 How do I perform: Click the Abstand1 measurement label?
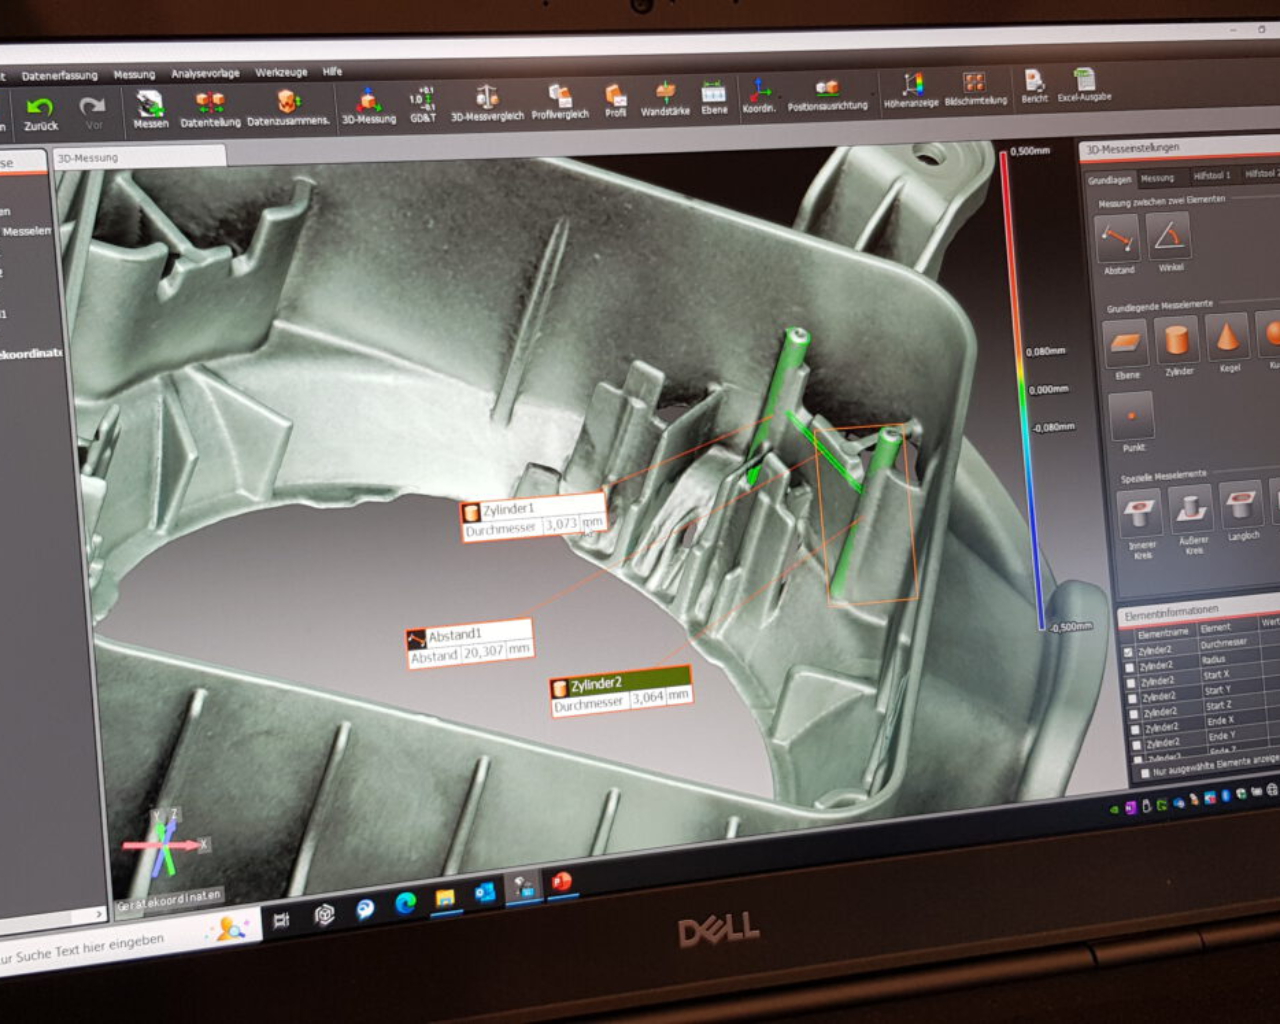coord(469,643)
